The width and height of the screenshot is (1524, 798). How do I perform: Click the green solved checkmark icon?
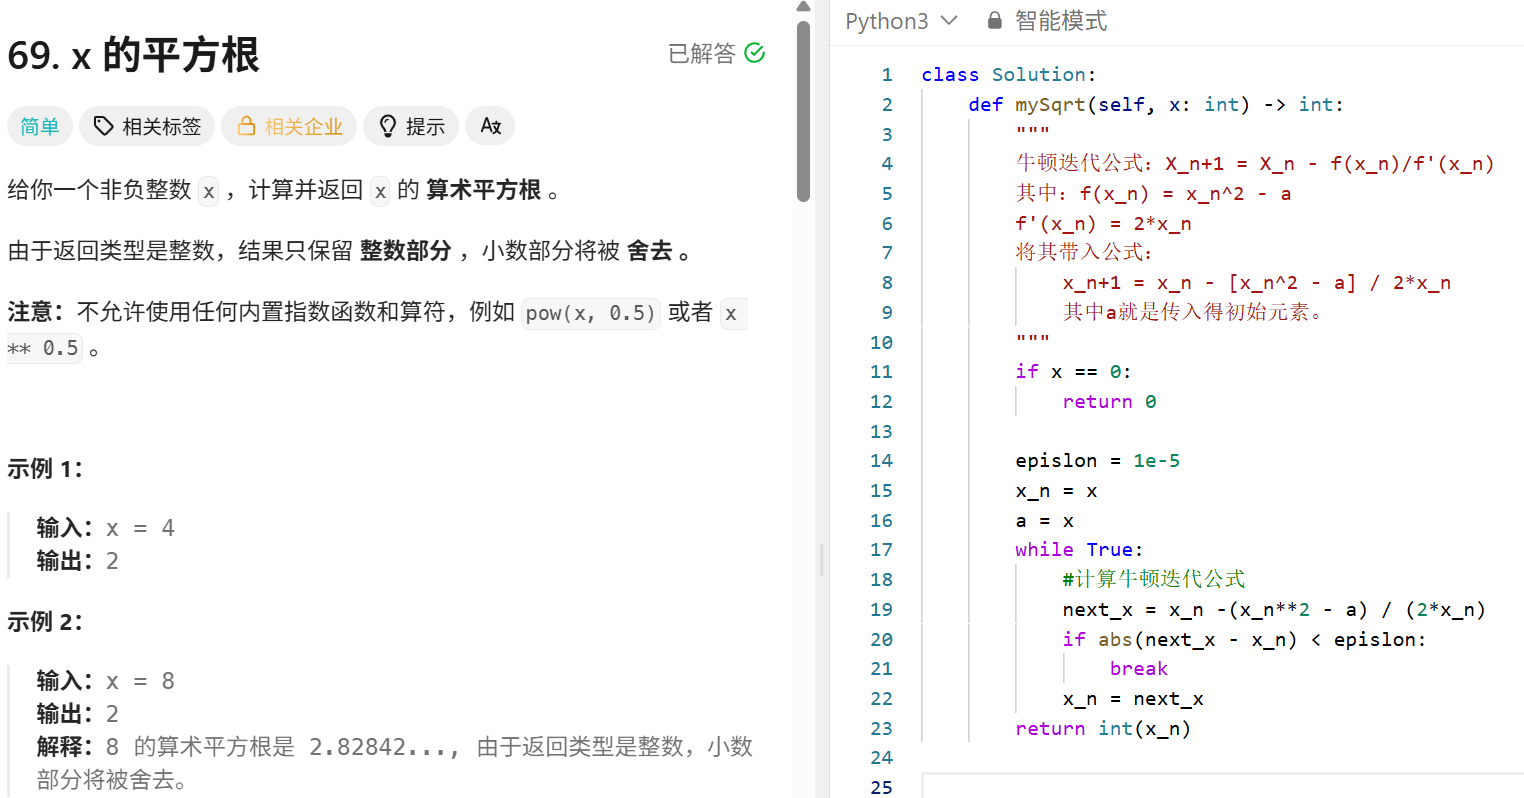pos(756,55)
